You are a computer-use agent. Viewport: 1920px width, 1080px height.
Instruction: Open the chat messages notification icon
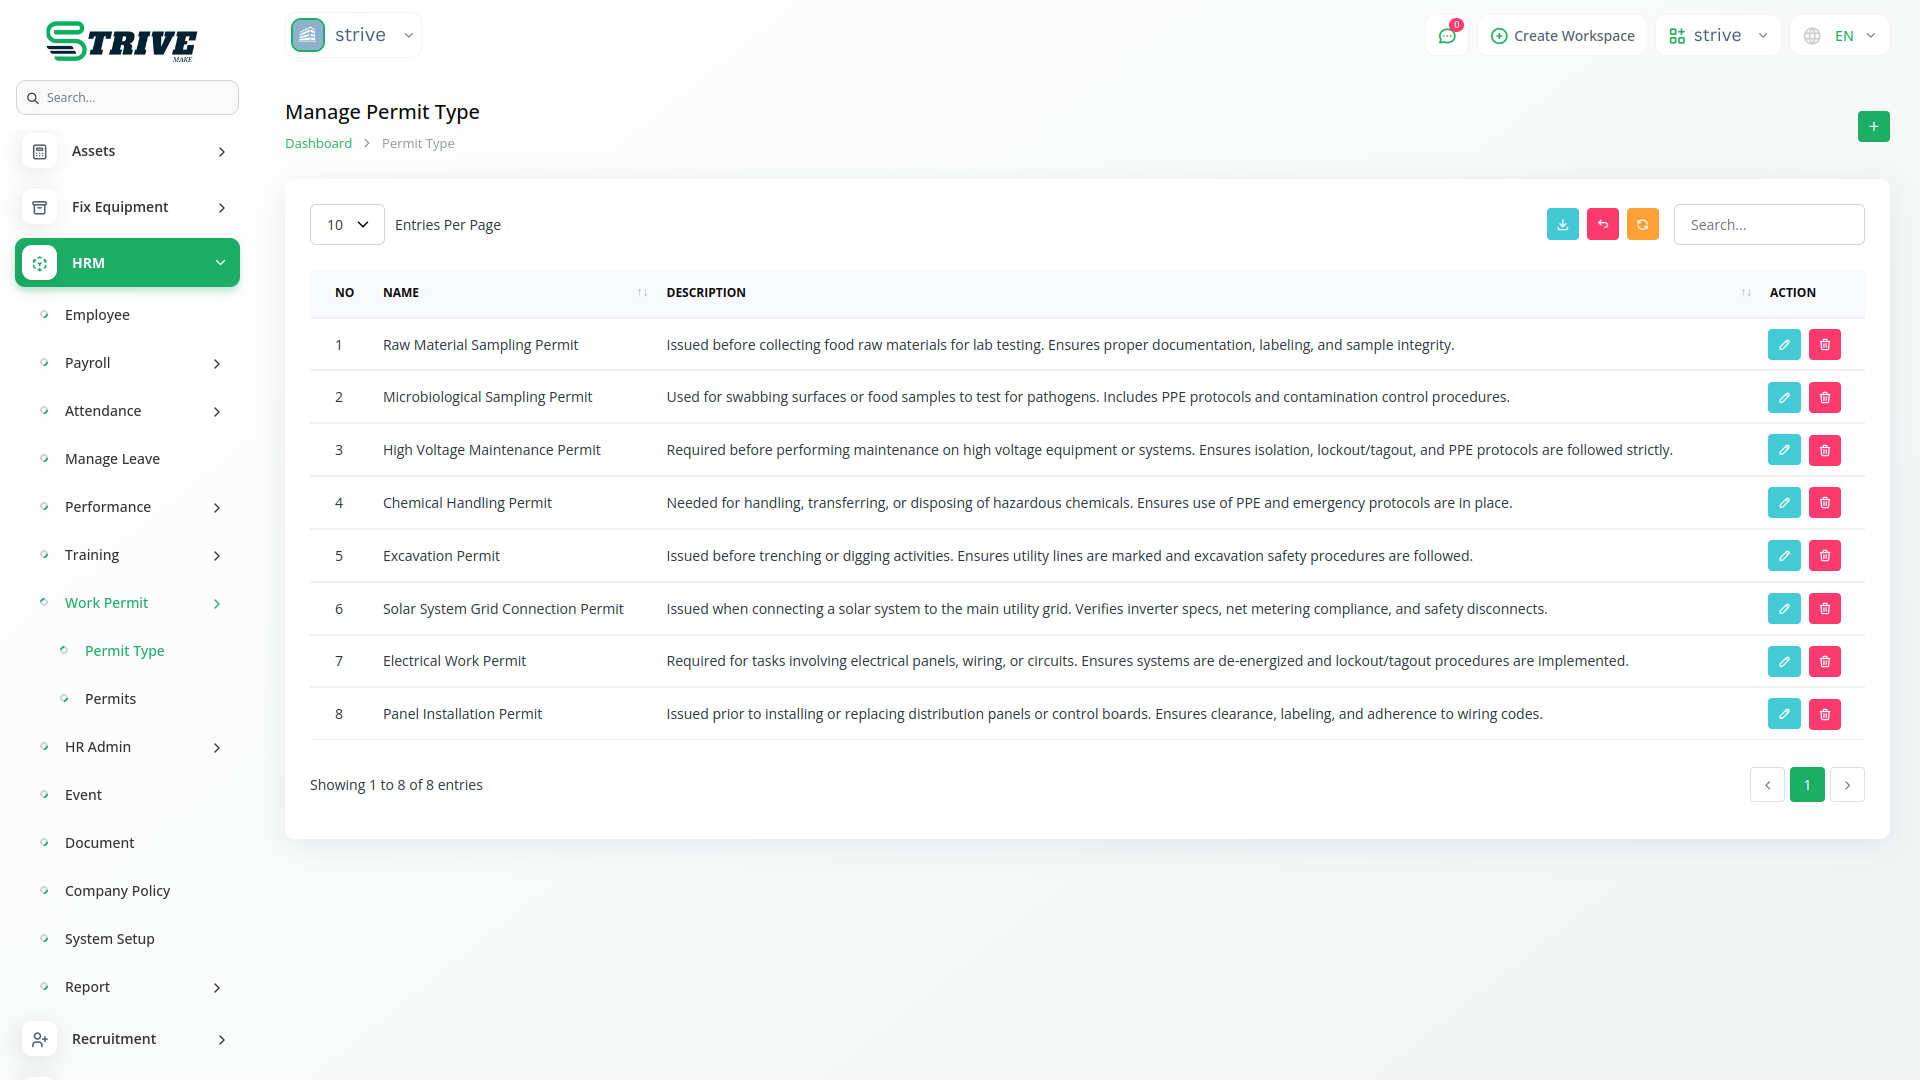(1446, 36)
